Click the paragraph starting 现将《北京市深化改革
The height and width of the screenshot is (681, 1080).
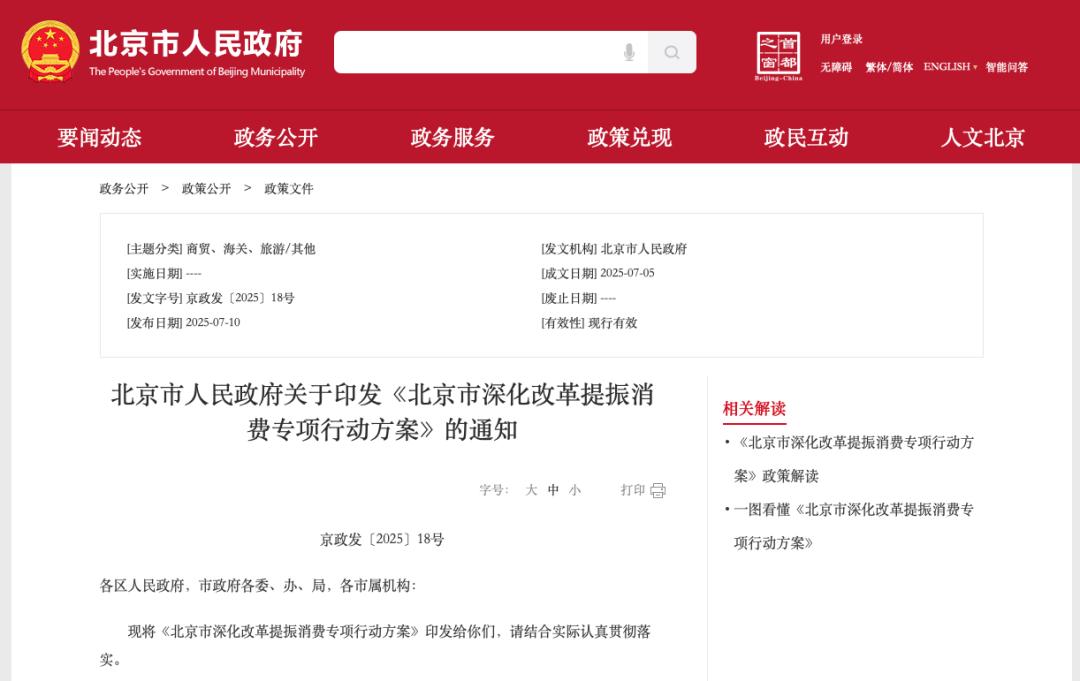tap(375, 645)
